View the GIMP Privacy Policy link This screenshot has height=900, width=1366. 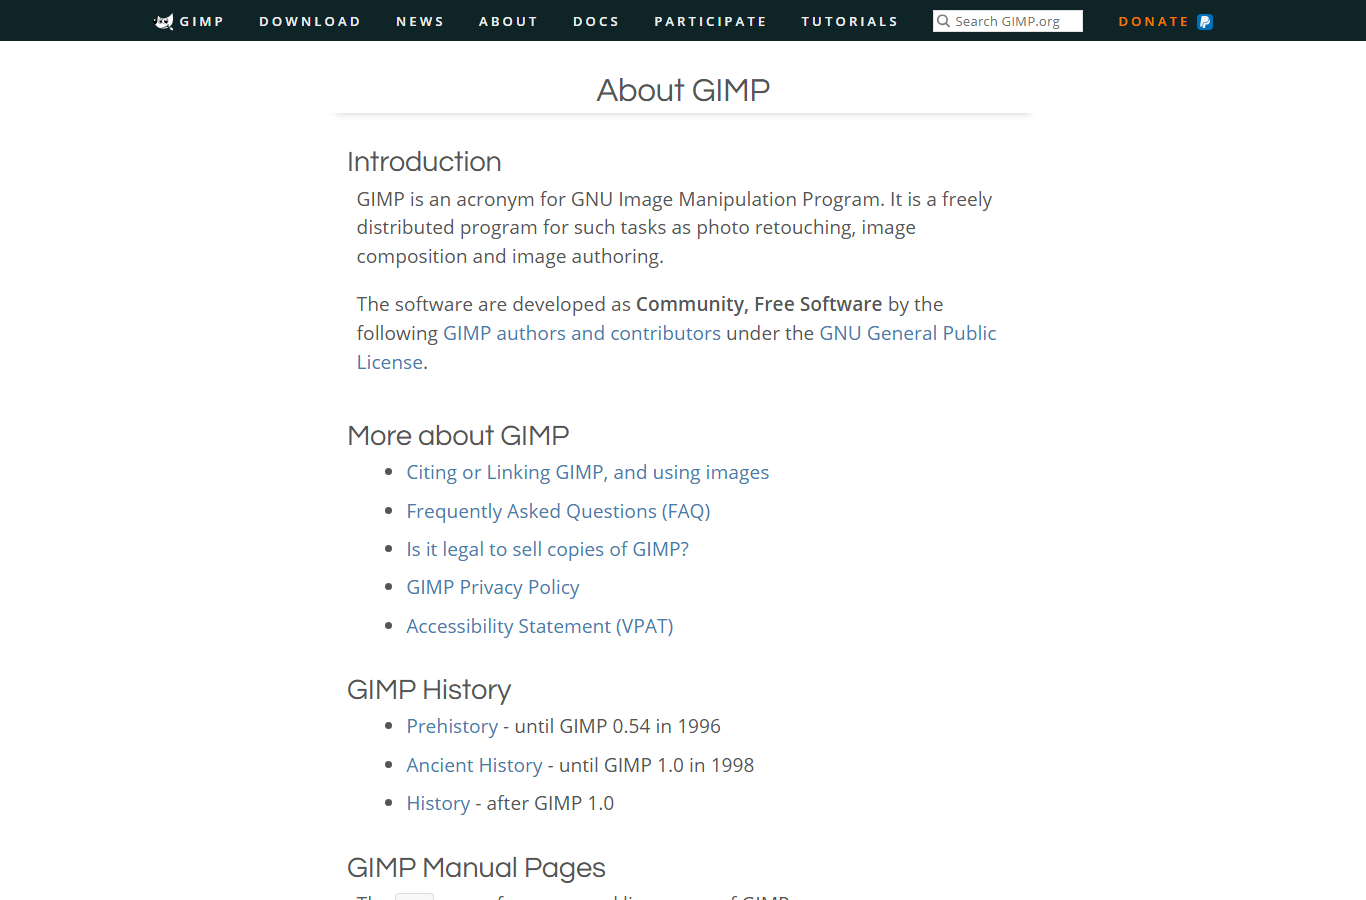point(493,587)
